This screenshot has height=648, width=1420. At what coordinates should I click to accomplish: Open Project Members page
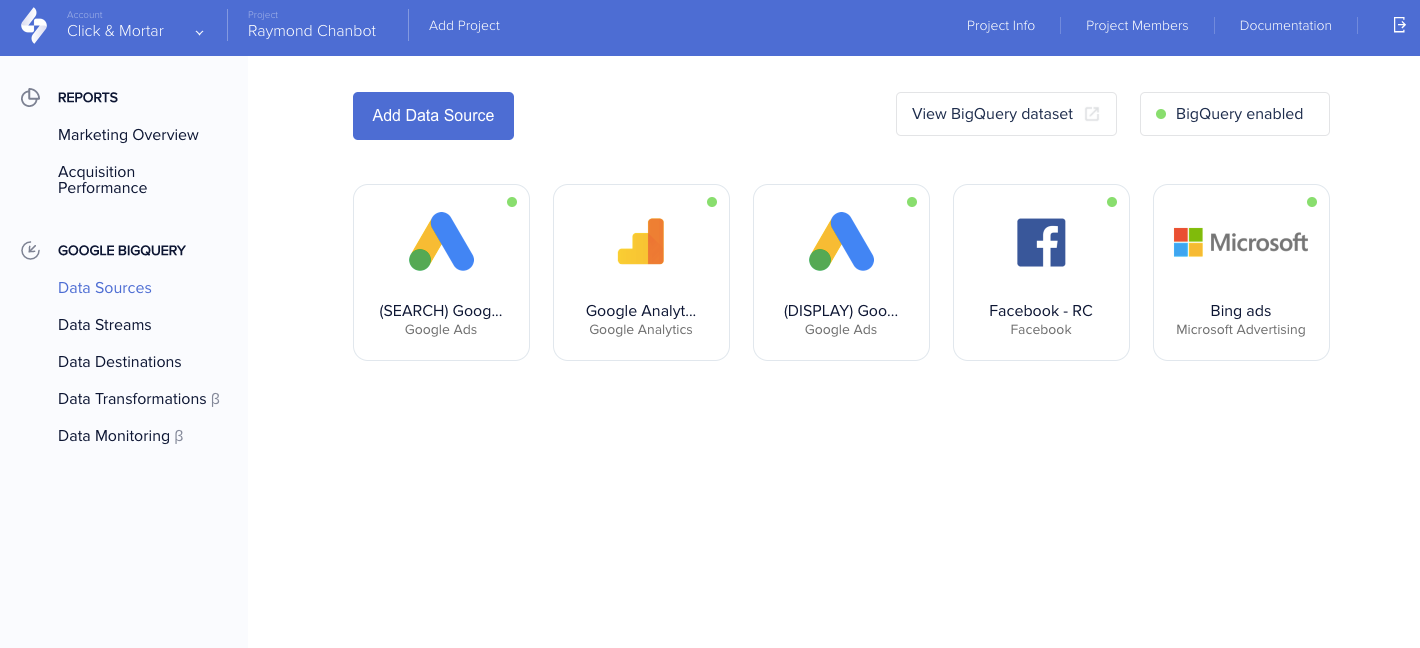point(1137,26)
